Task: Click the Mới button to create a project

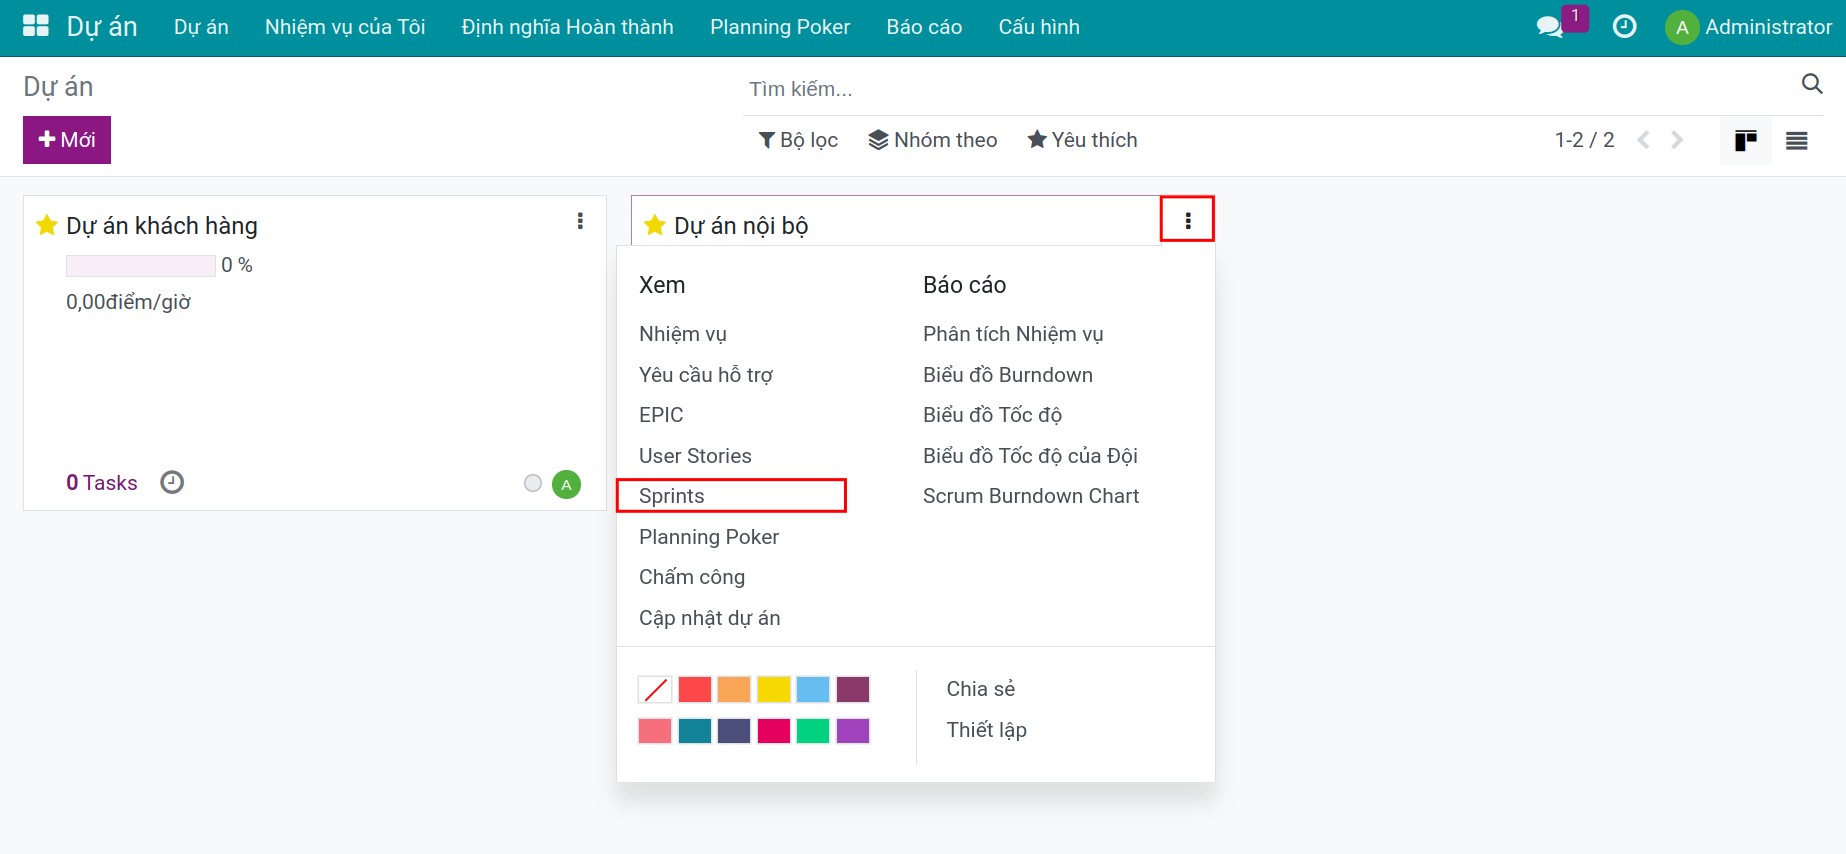Action: pos(67,140)
